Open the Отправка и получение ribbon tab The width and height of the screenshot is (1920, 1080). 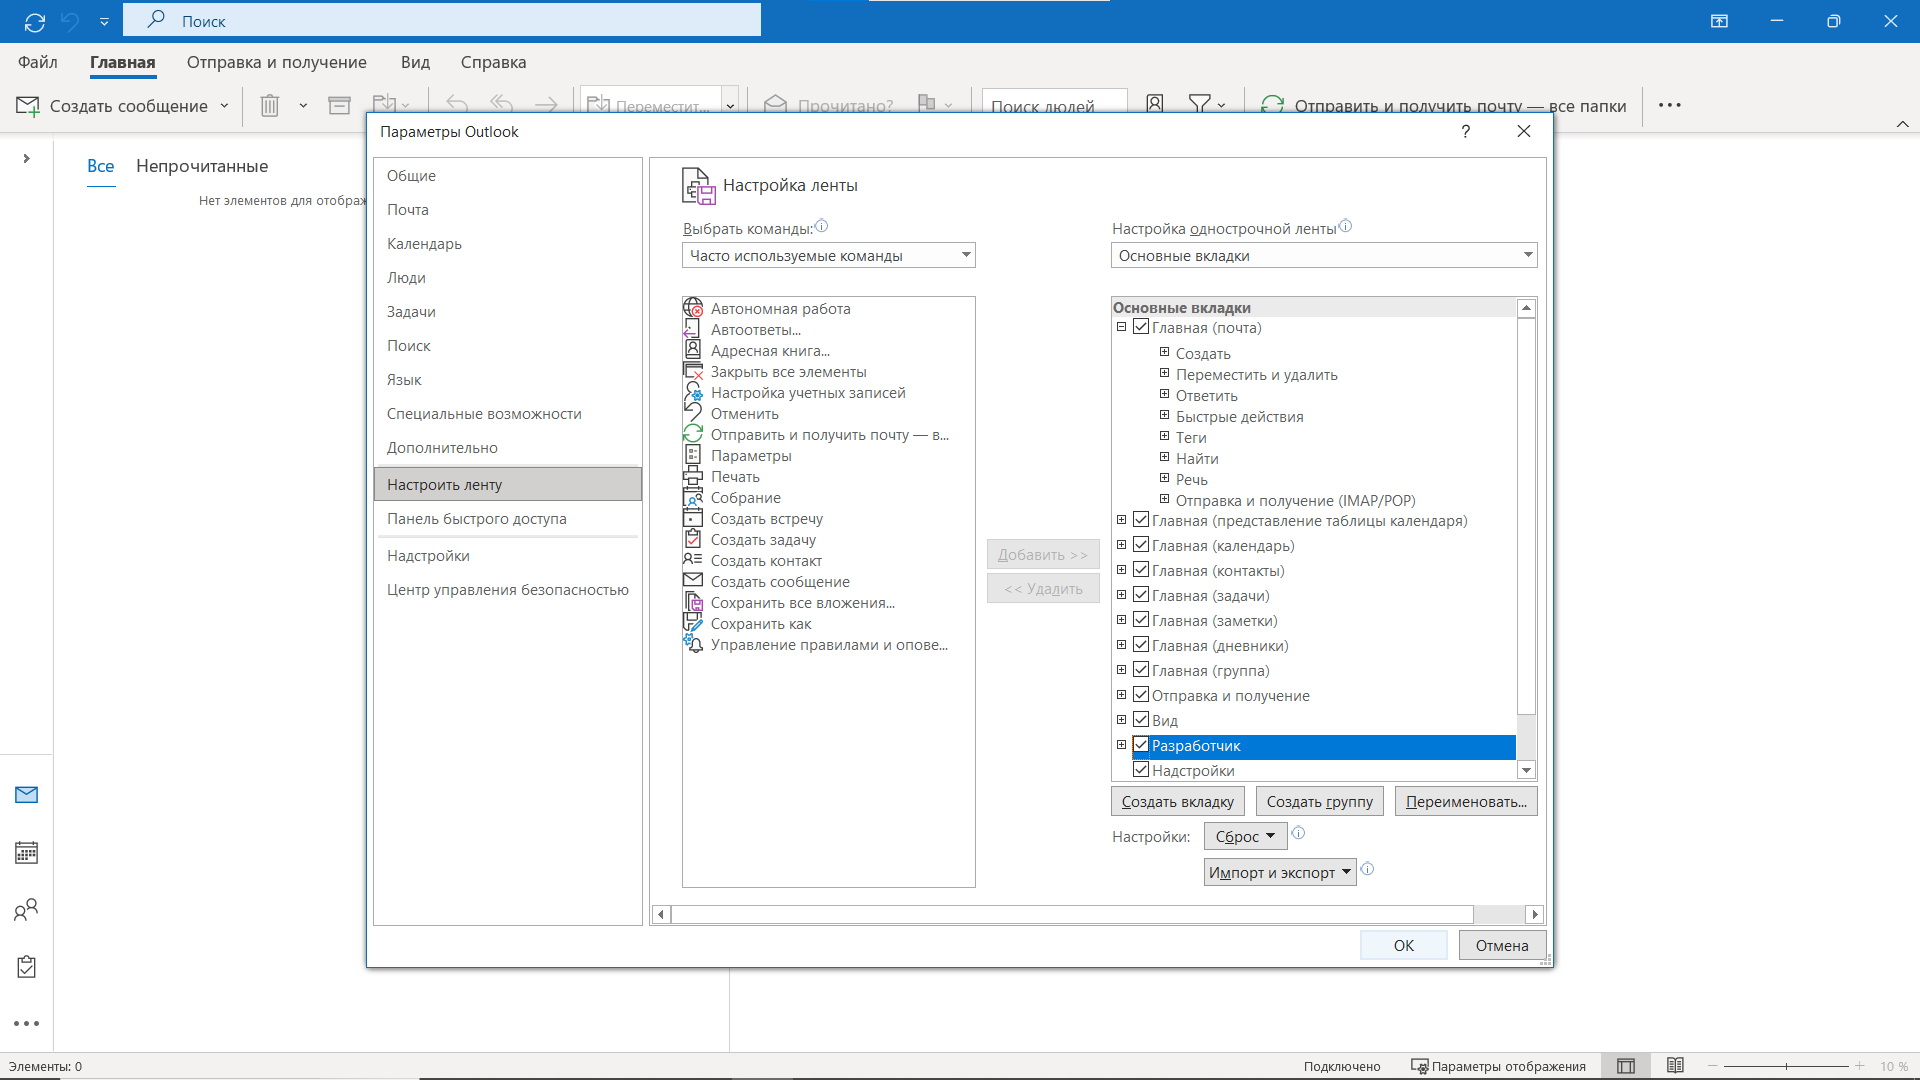(x=276, y=62)
